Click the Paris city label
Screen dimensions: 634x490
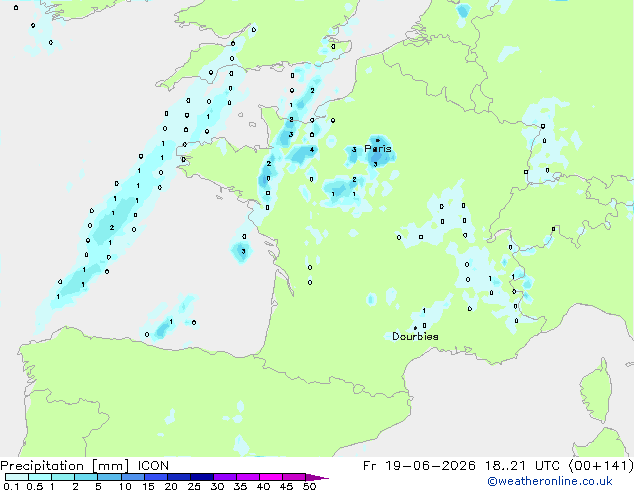coord(378,149)
